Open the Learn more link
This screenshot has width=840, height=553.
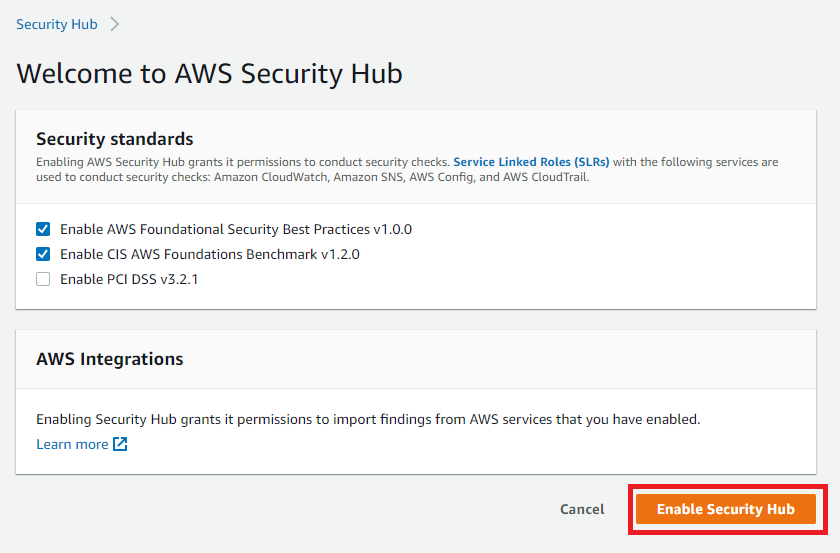(x=72, y=444)
